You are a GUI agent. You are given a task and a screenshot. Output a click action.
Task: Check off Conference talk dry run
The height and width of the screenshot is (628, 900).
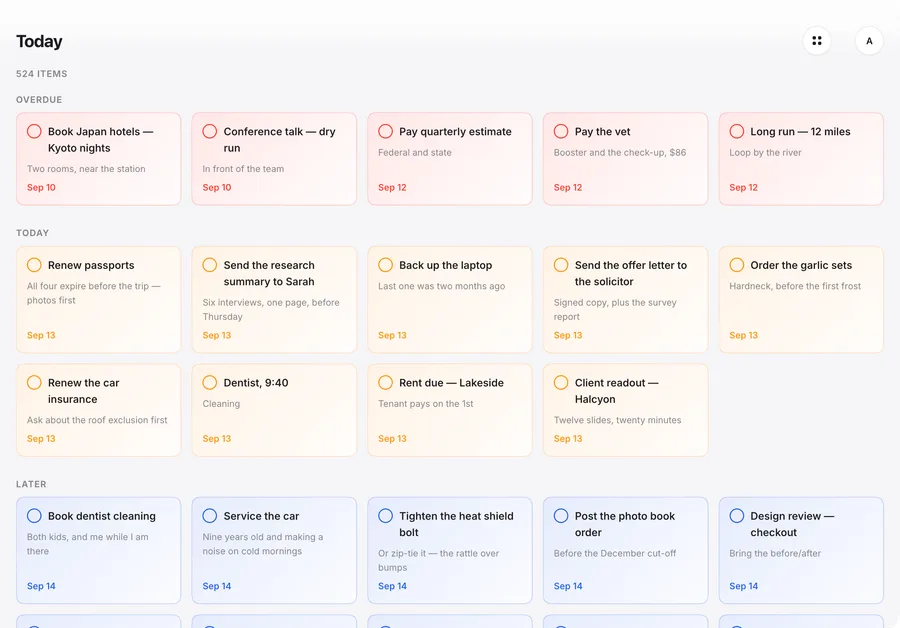tap(210, 131)
